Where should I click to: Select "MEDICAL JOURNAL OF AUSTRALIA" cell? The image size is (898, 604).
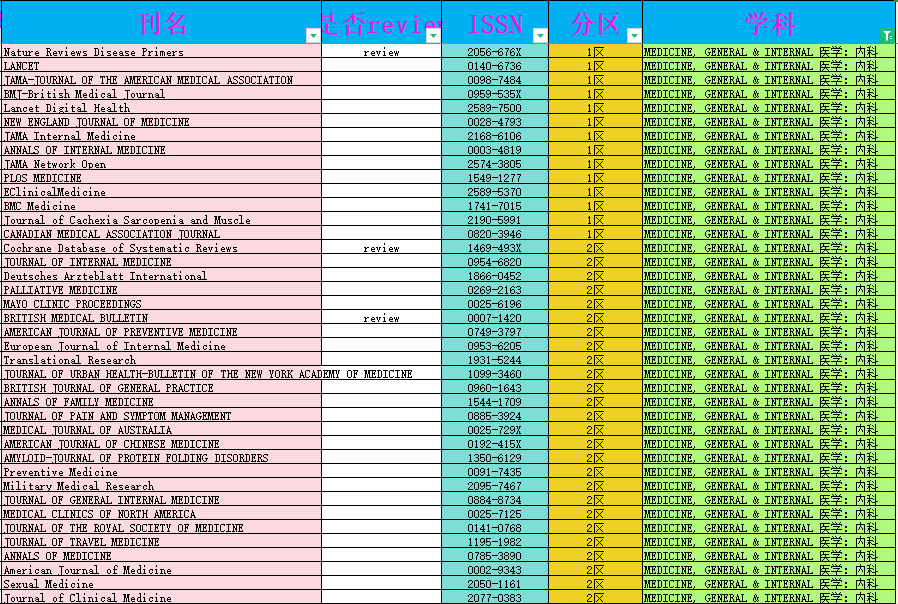[162, 431]
